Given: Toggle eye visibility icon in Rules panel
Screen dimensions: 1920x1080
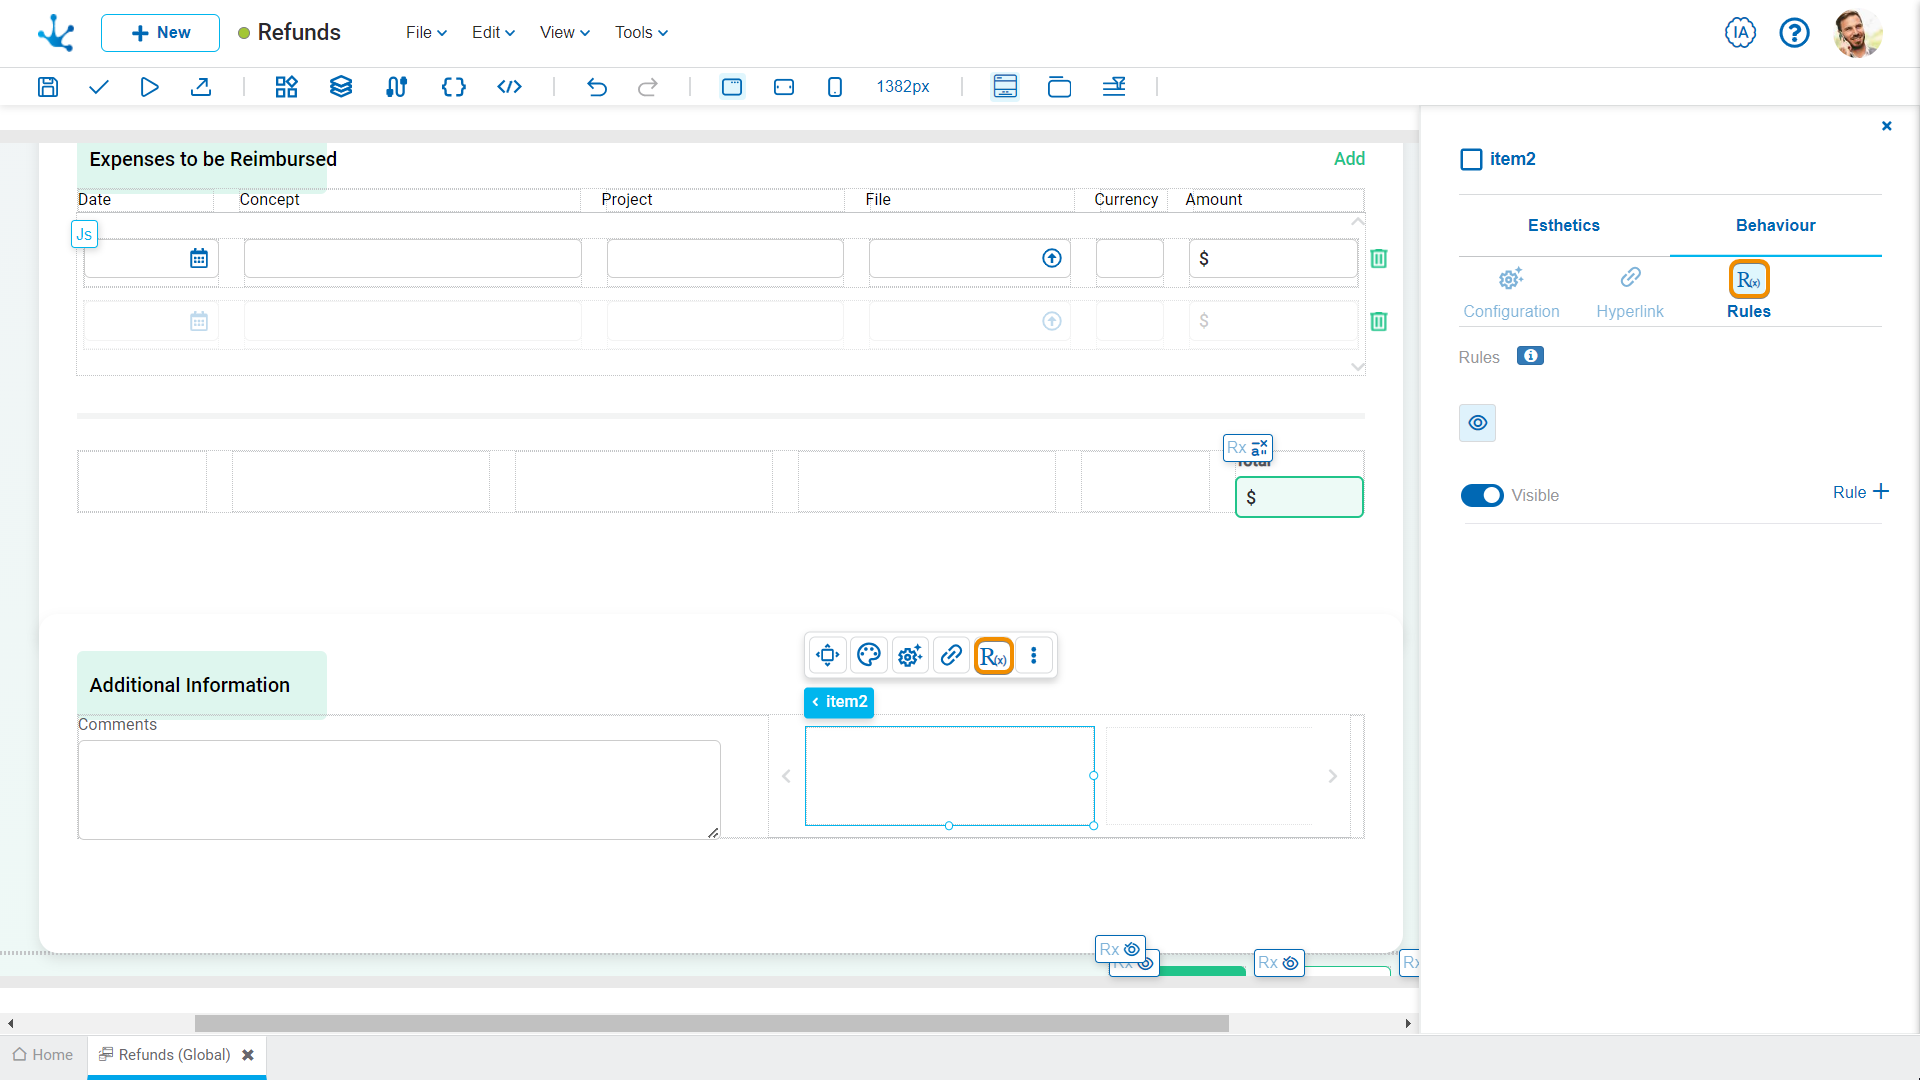Looking at the screenshot, I should [1477, 422].
